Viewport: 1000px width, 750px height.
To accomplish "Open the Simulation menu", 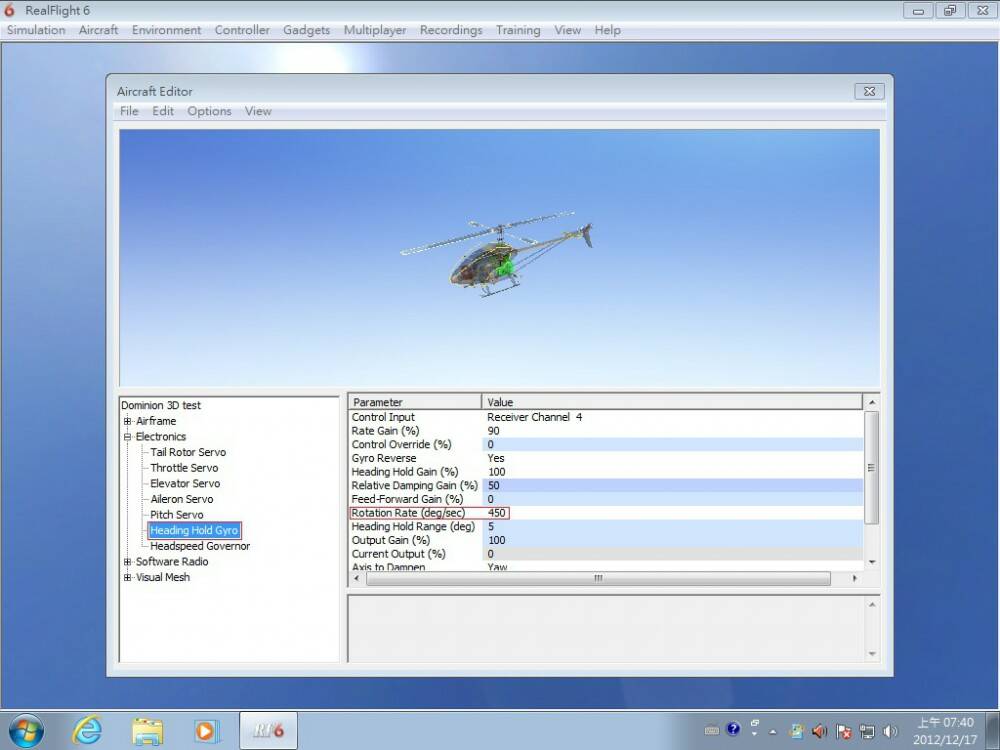I will 36,30.
